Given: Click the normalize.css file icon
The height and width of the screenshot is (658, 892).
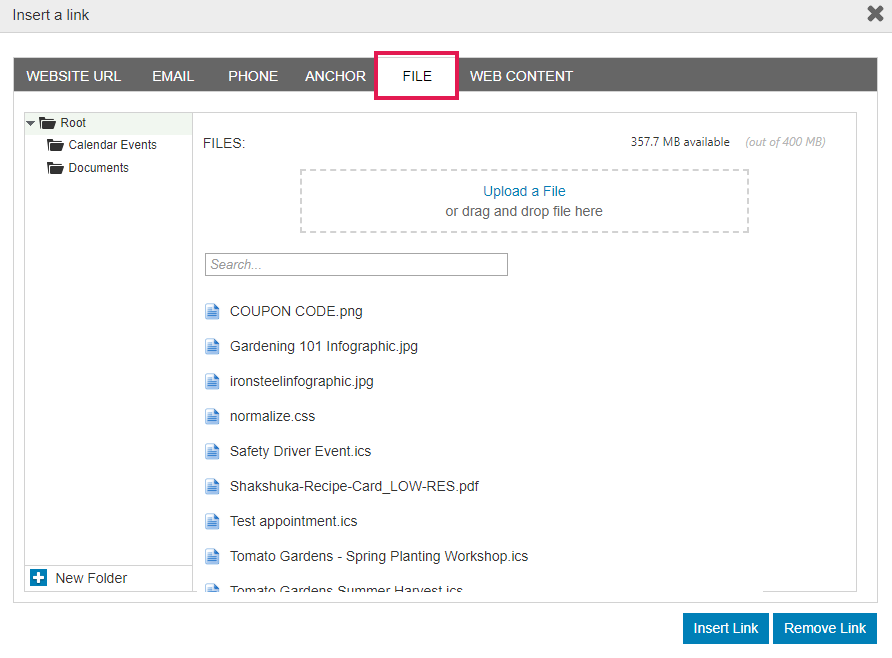Looking at the screenshot, I should [x=212, y=416].
